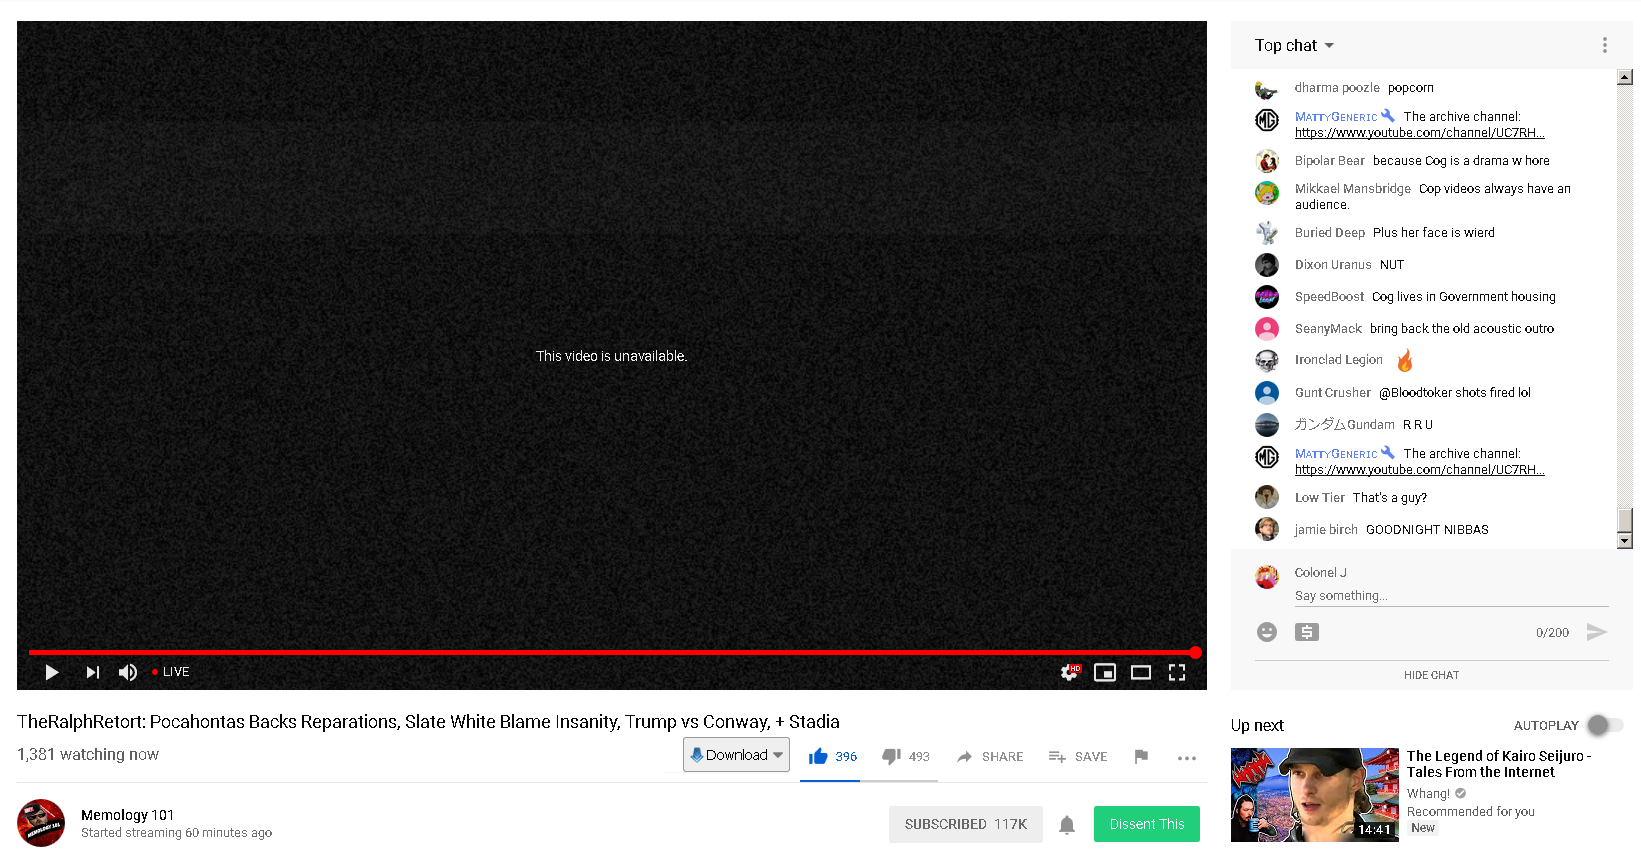Save video to a playlist
Viewport: 1641px width, 849px height.
(1077, 757)
